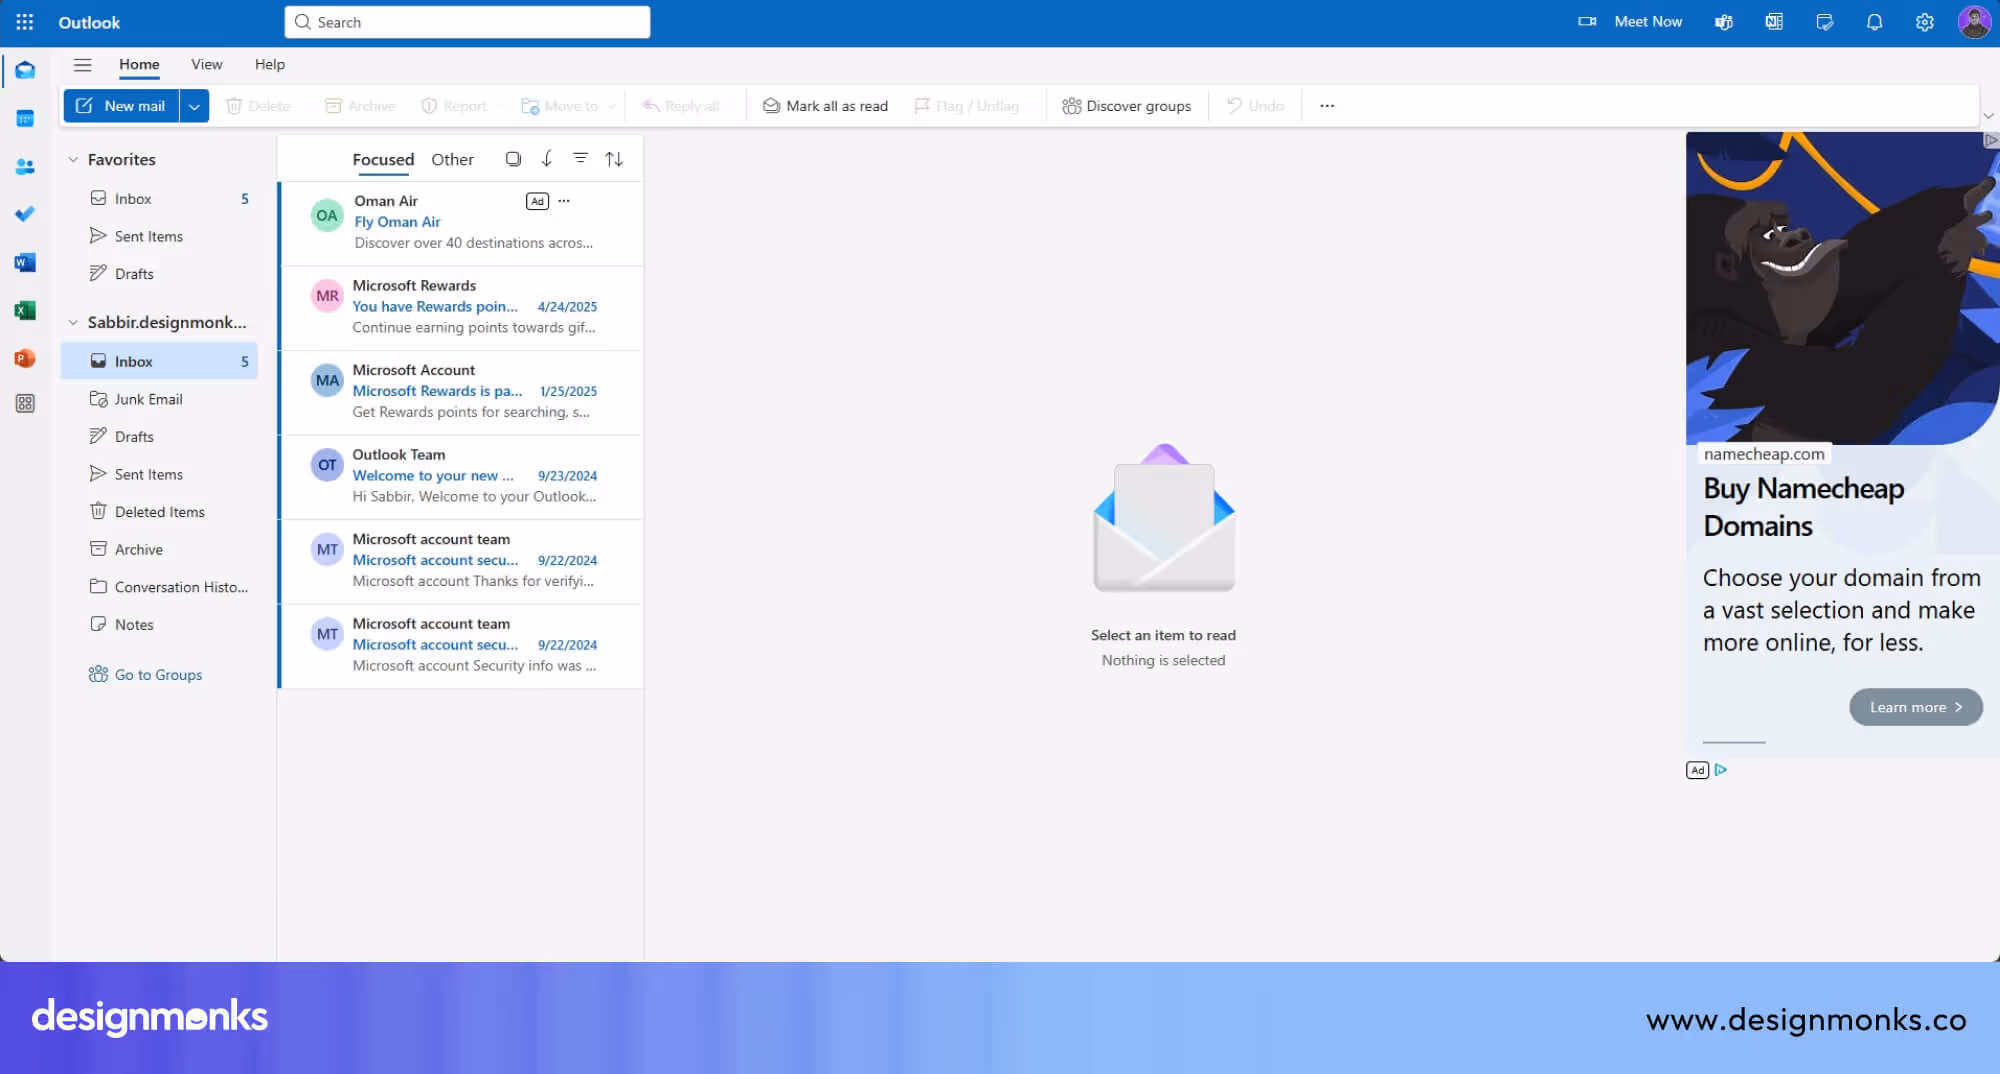Select the account Inbox folder with 5 unread
Viewport: 2000px width, 1074px height.
[160, 361]
